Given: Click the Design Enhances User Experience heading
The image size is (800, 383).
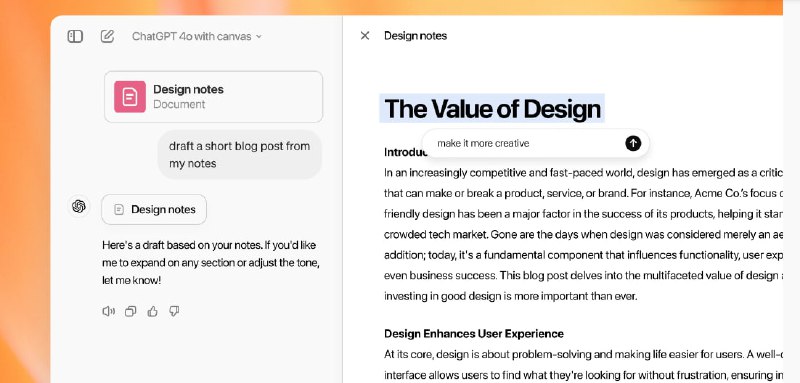Looking at the screenshot, I should click(x=474, y=334).
